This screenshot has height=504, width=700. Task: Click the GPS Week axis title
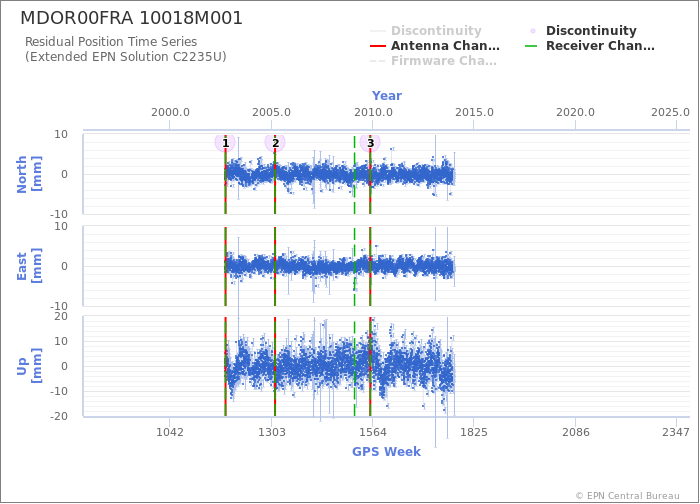(x=387, y=452)
